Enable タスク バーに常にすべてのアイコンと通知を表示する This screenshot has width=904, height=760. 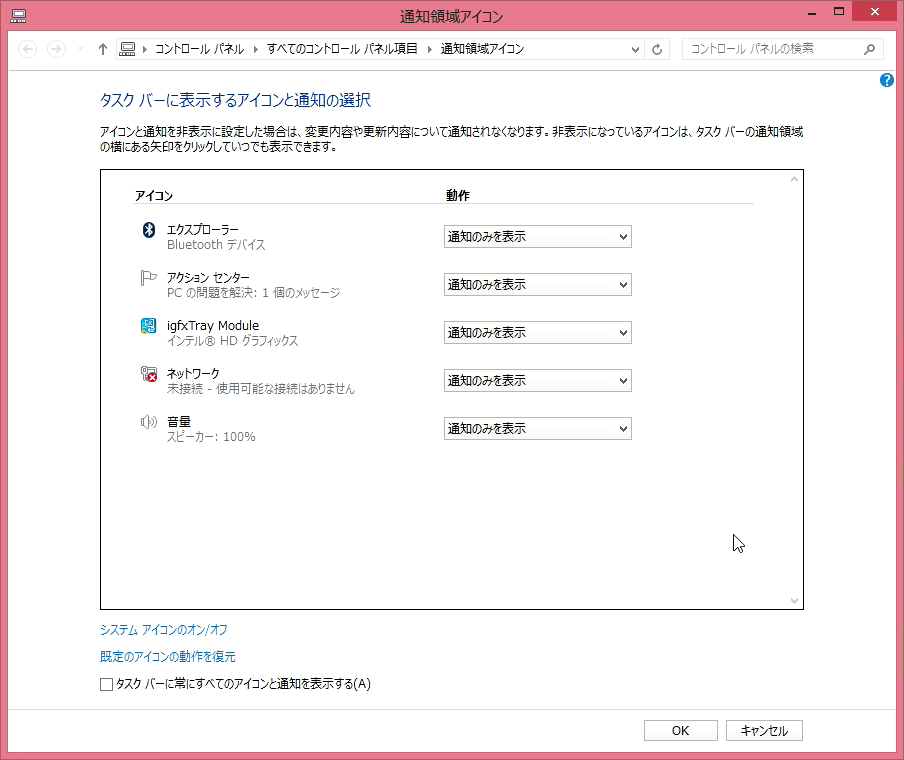105,684
